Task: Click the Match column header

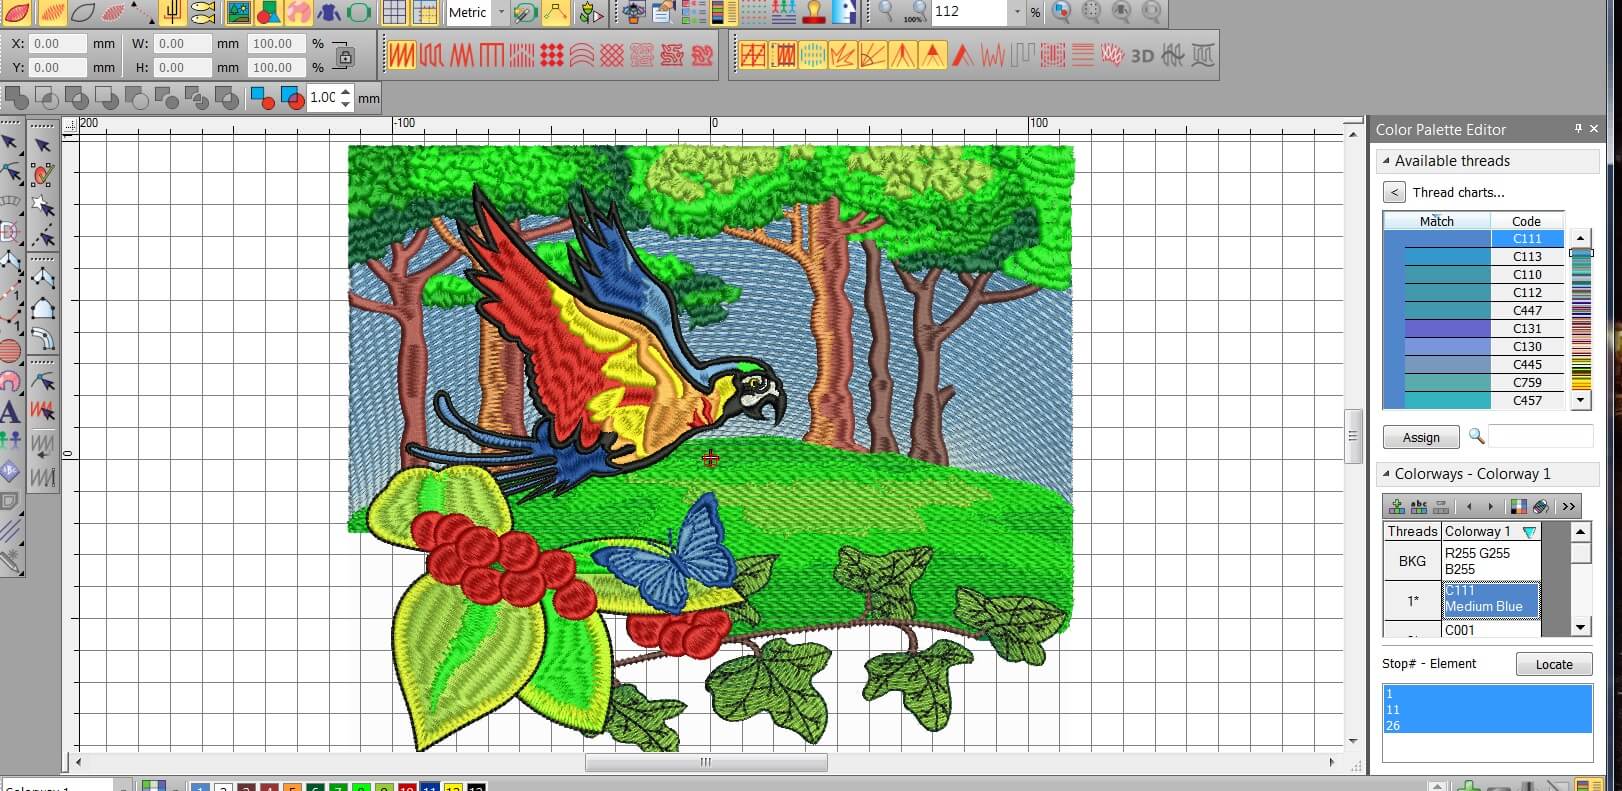Action: point(1437,221)
